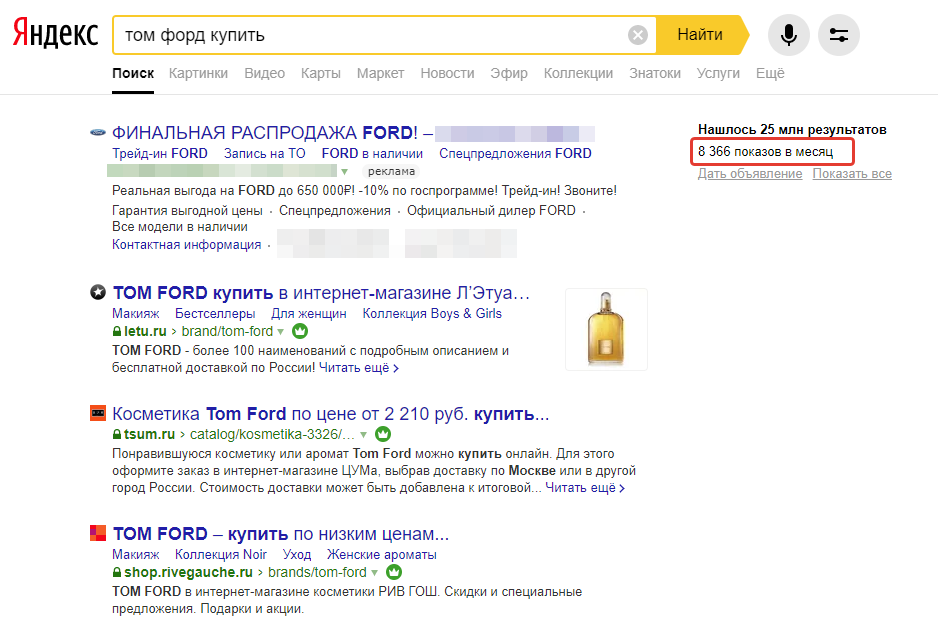The height and width of the screenshot is (631, 938).
Task: Expand dropdown arrow after tsum.ru catalog path
Action: pyautogui.click(x=363, y=435)
